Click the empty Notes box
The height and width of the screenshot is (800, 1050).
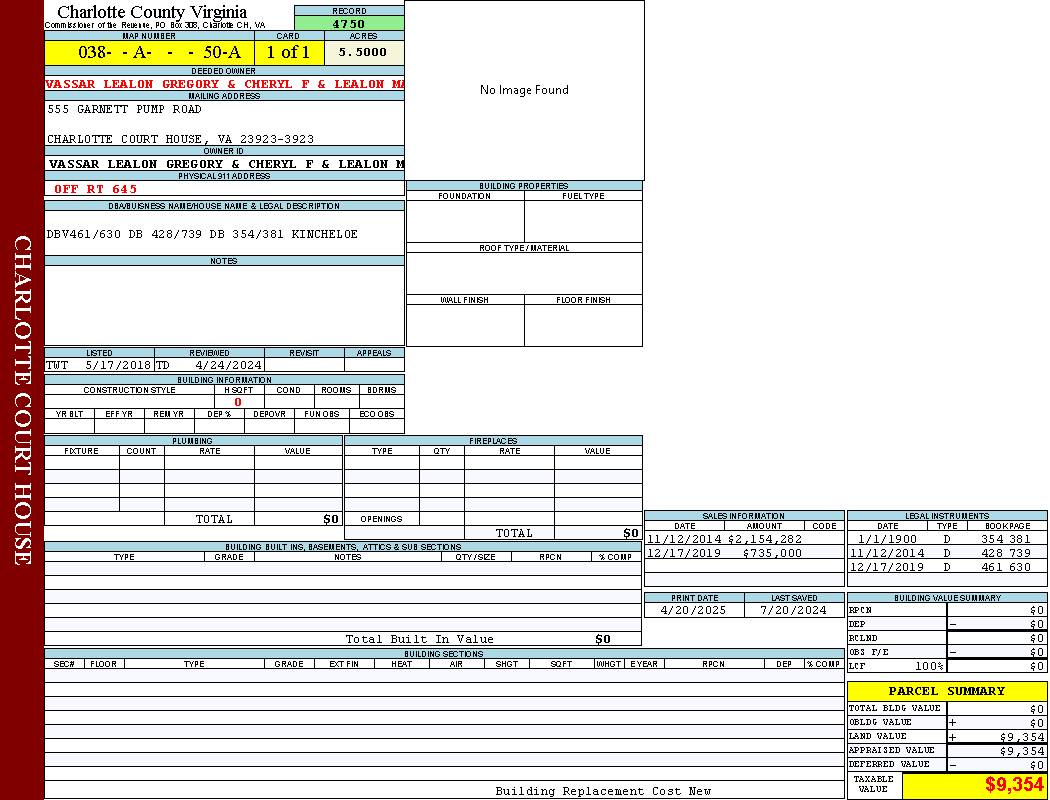coord(224,305)
